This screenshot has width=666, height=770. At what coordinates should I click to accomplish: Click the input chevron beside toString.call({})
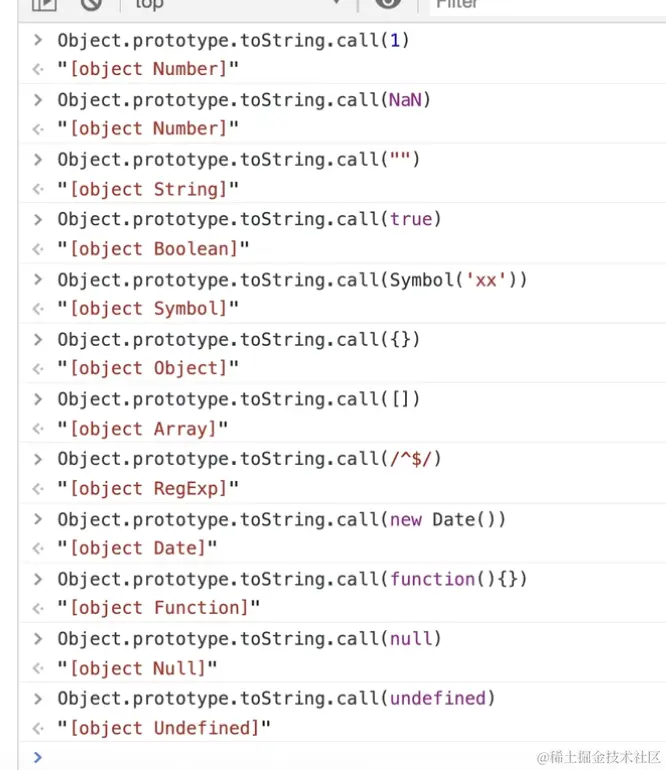point(38,339)
